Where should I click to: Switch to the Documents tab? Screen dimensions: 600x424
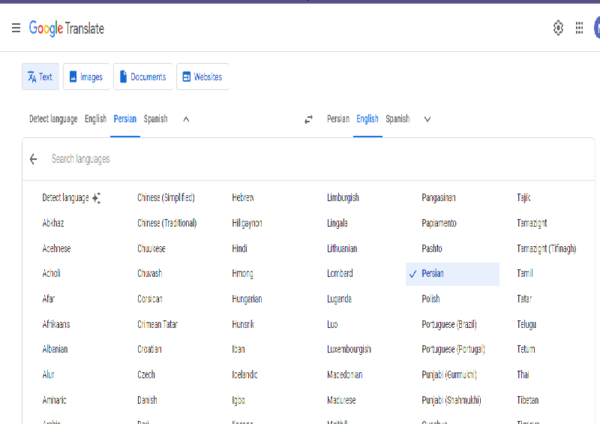pyautogui.click(x=143, y=77)
